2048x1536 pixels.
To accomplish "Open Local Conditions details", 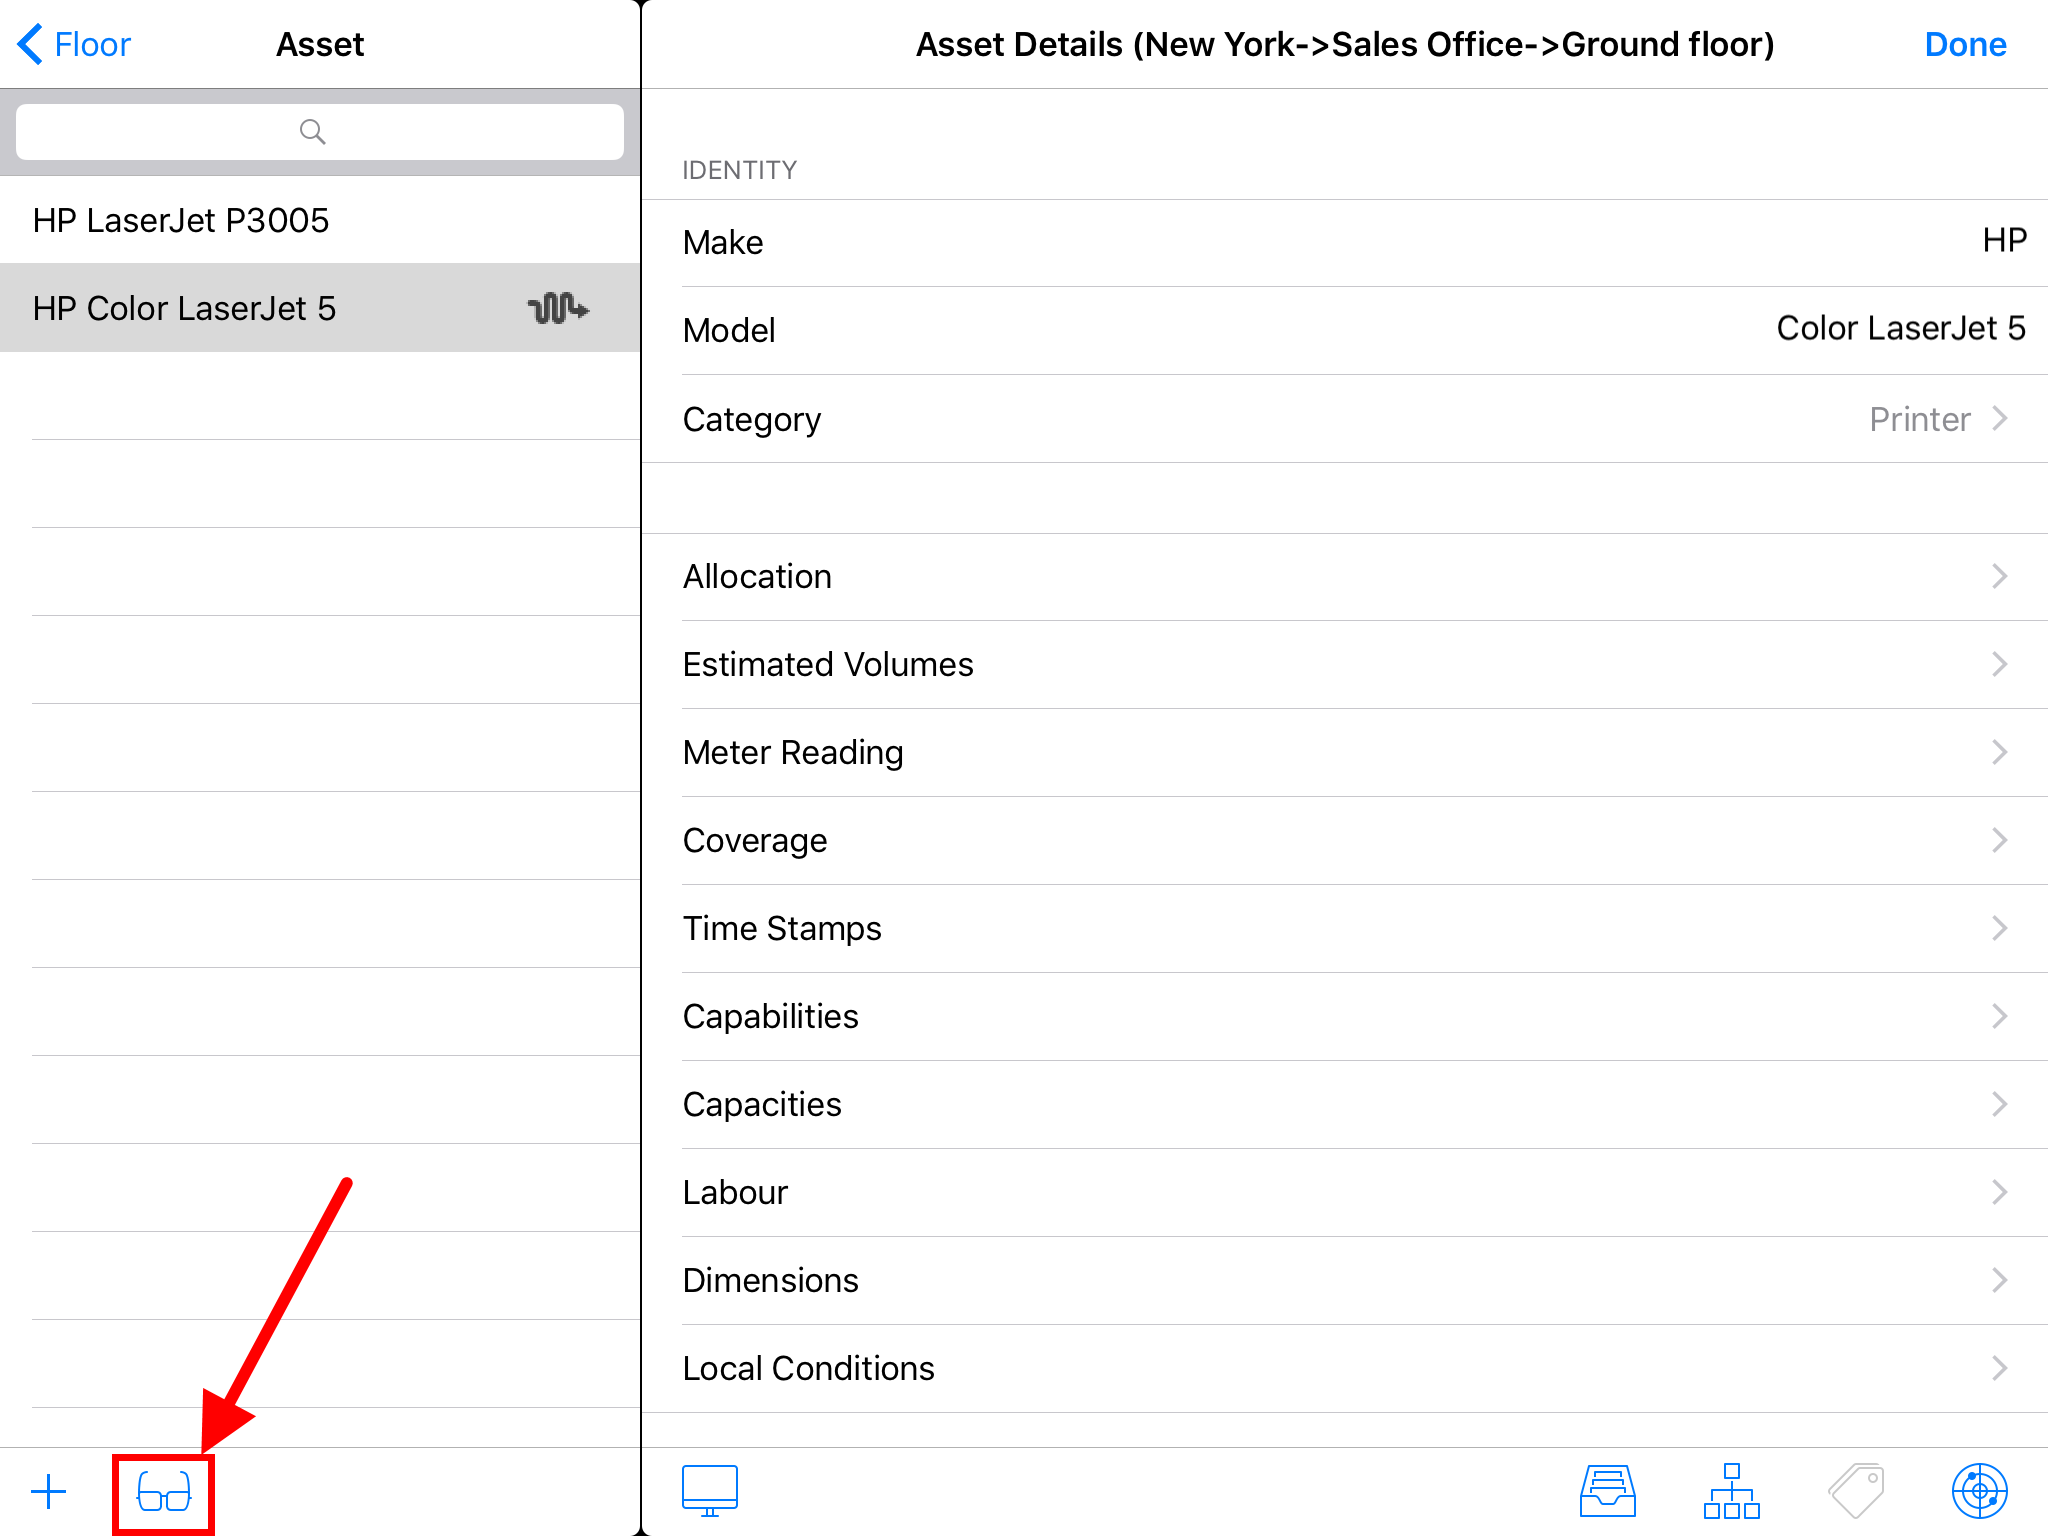I will point(1345,1369).
